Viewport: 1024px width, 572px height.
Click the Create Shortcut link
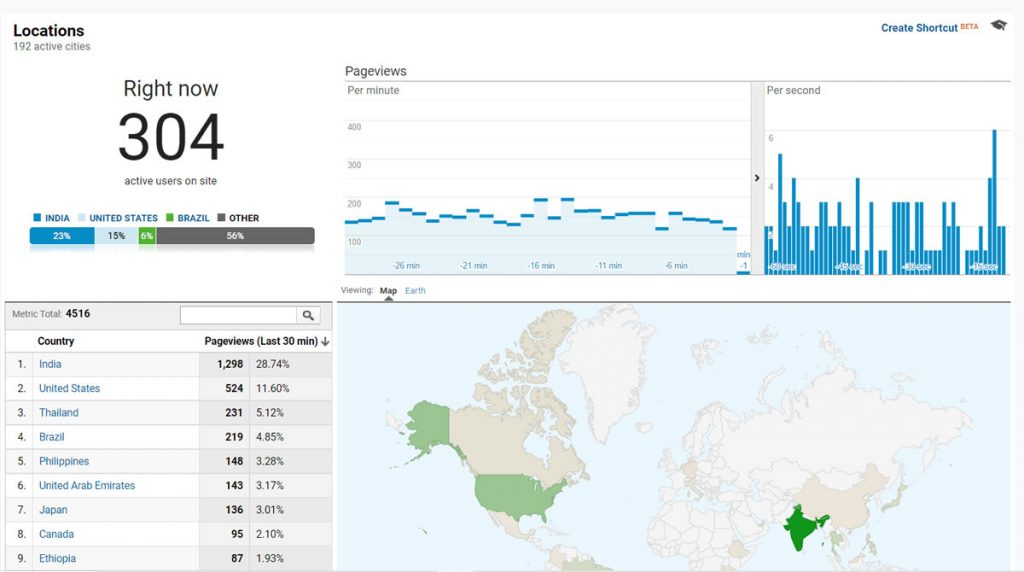[919, 28]
